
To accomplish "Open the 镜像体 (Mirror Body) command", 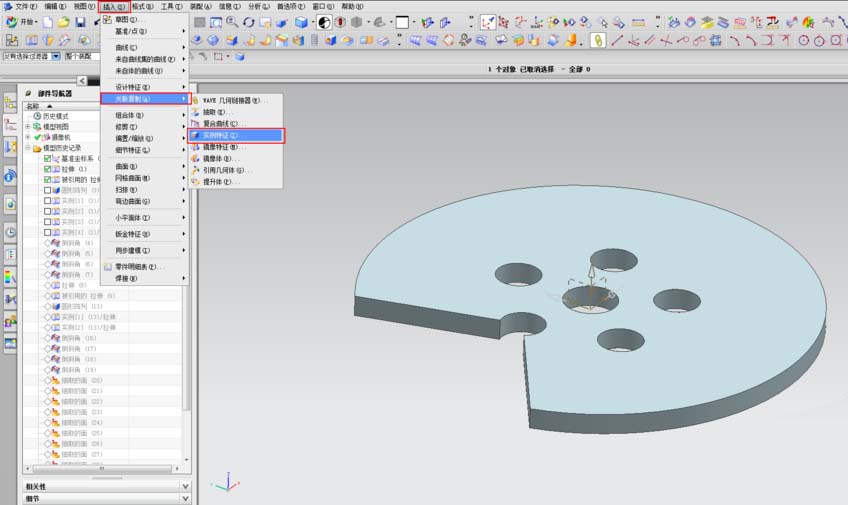I will [x=215, y=158].
